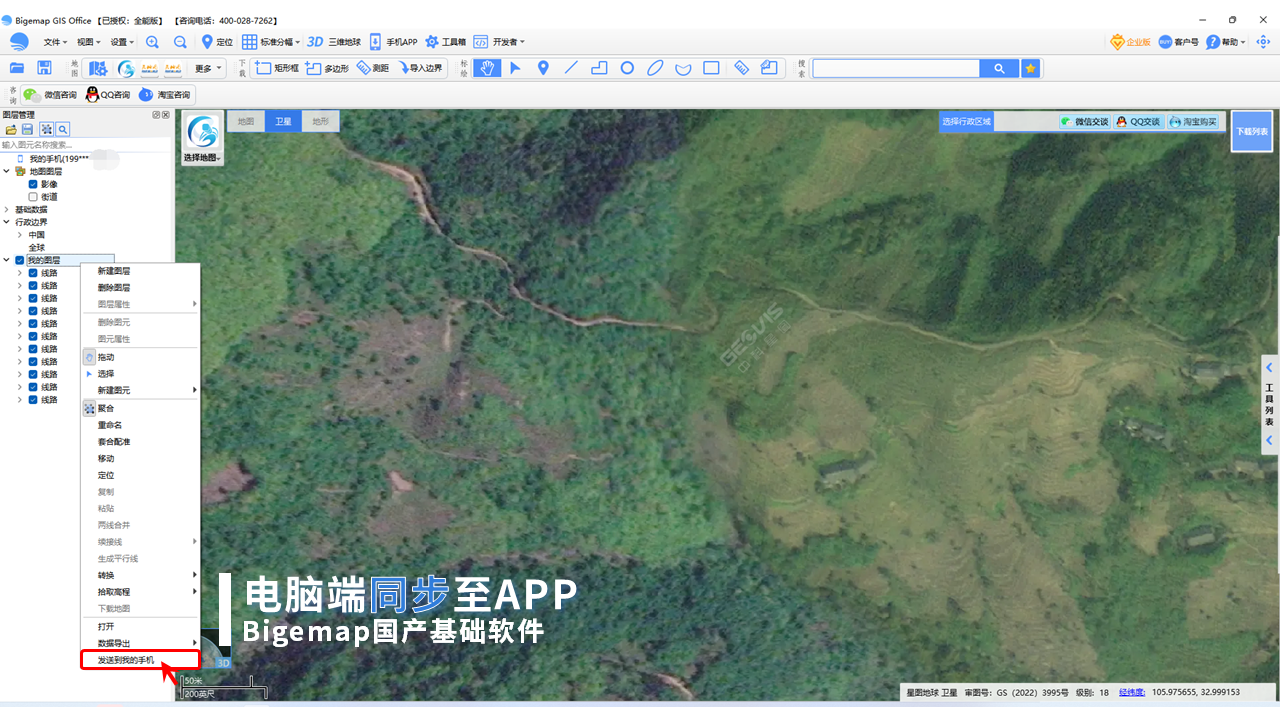Open the 设置 dropdown menu

pos(123,42)
